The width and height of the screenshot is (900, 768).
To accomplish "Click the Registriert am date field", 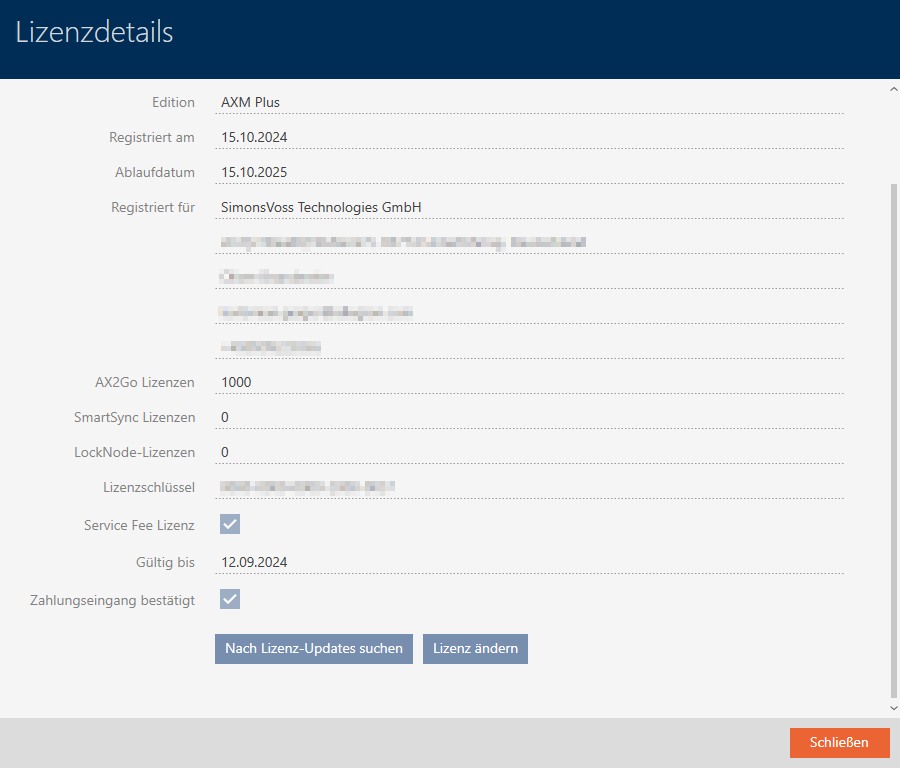I will 530,137.
